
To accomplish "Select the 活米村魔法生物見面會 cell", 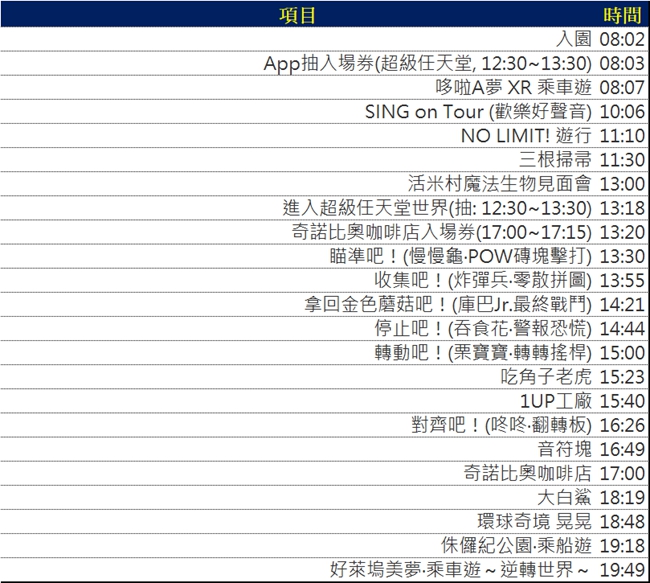I will tap(500, 183).
